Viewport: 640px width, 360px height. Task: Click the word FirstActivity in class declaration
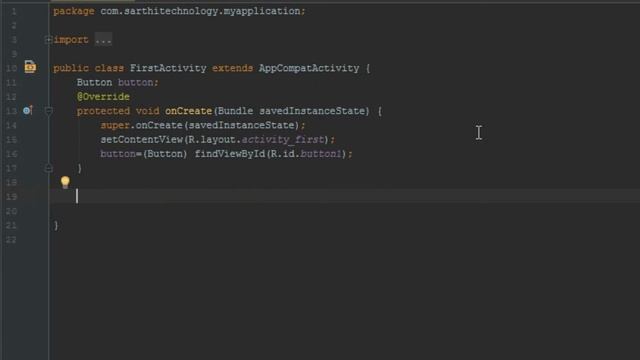[x=168, y=68]
